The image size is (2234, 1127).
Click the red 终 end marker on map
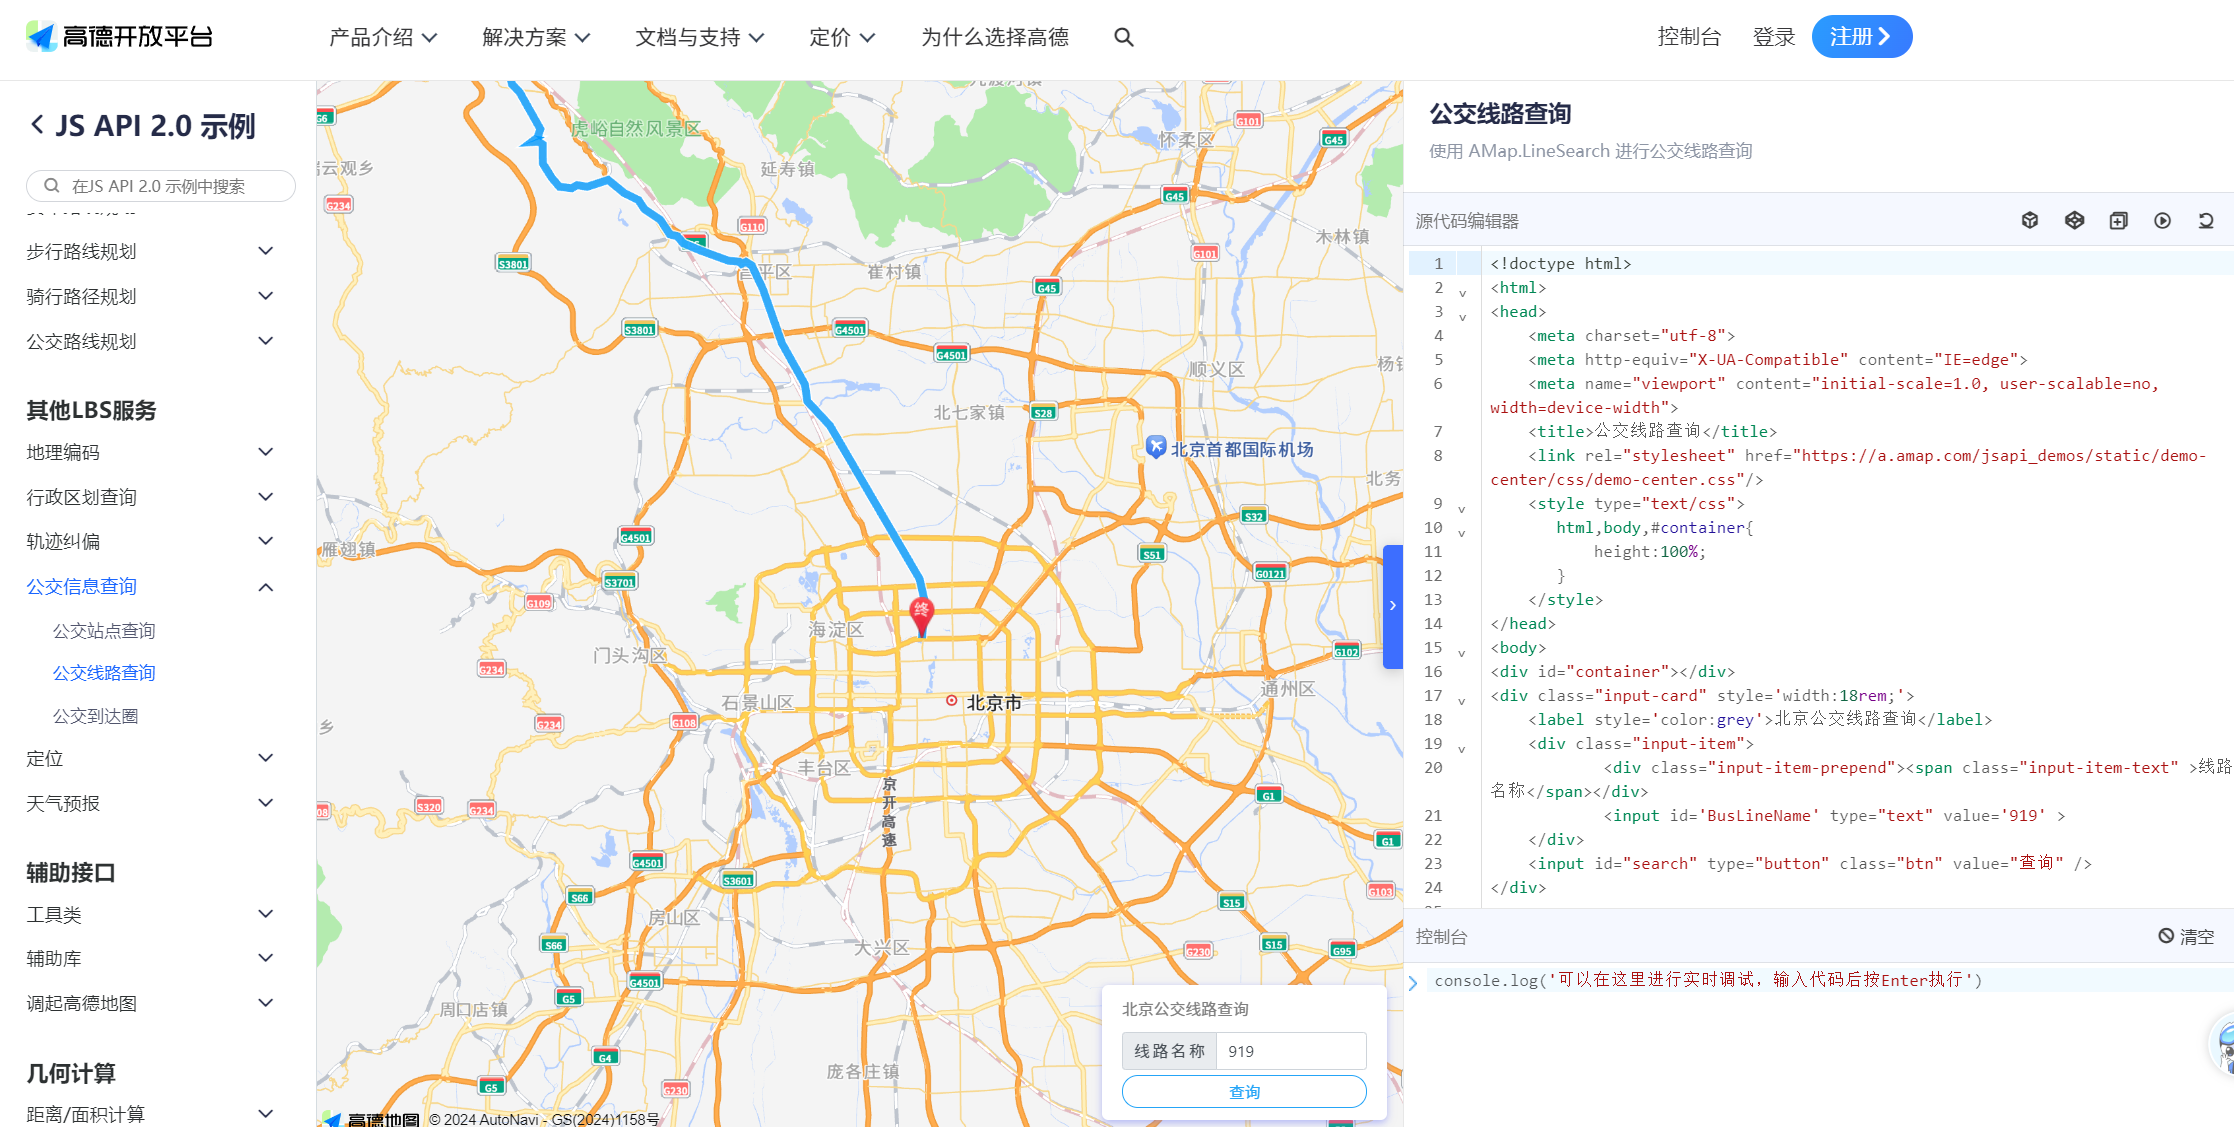tap(922, 615)
